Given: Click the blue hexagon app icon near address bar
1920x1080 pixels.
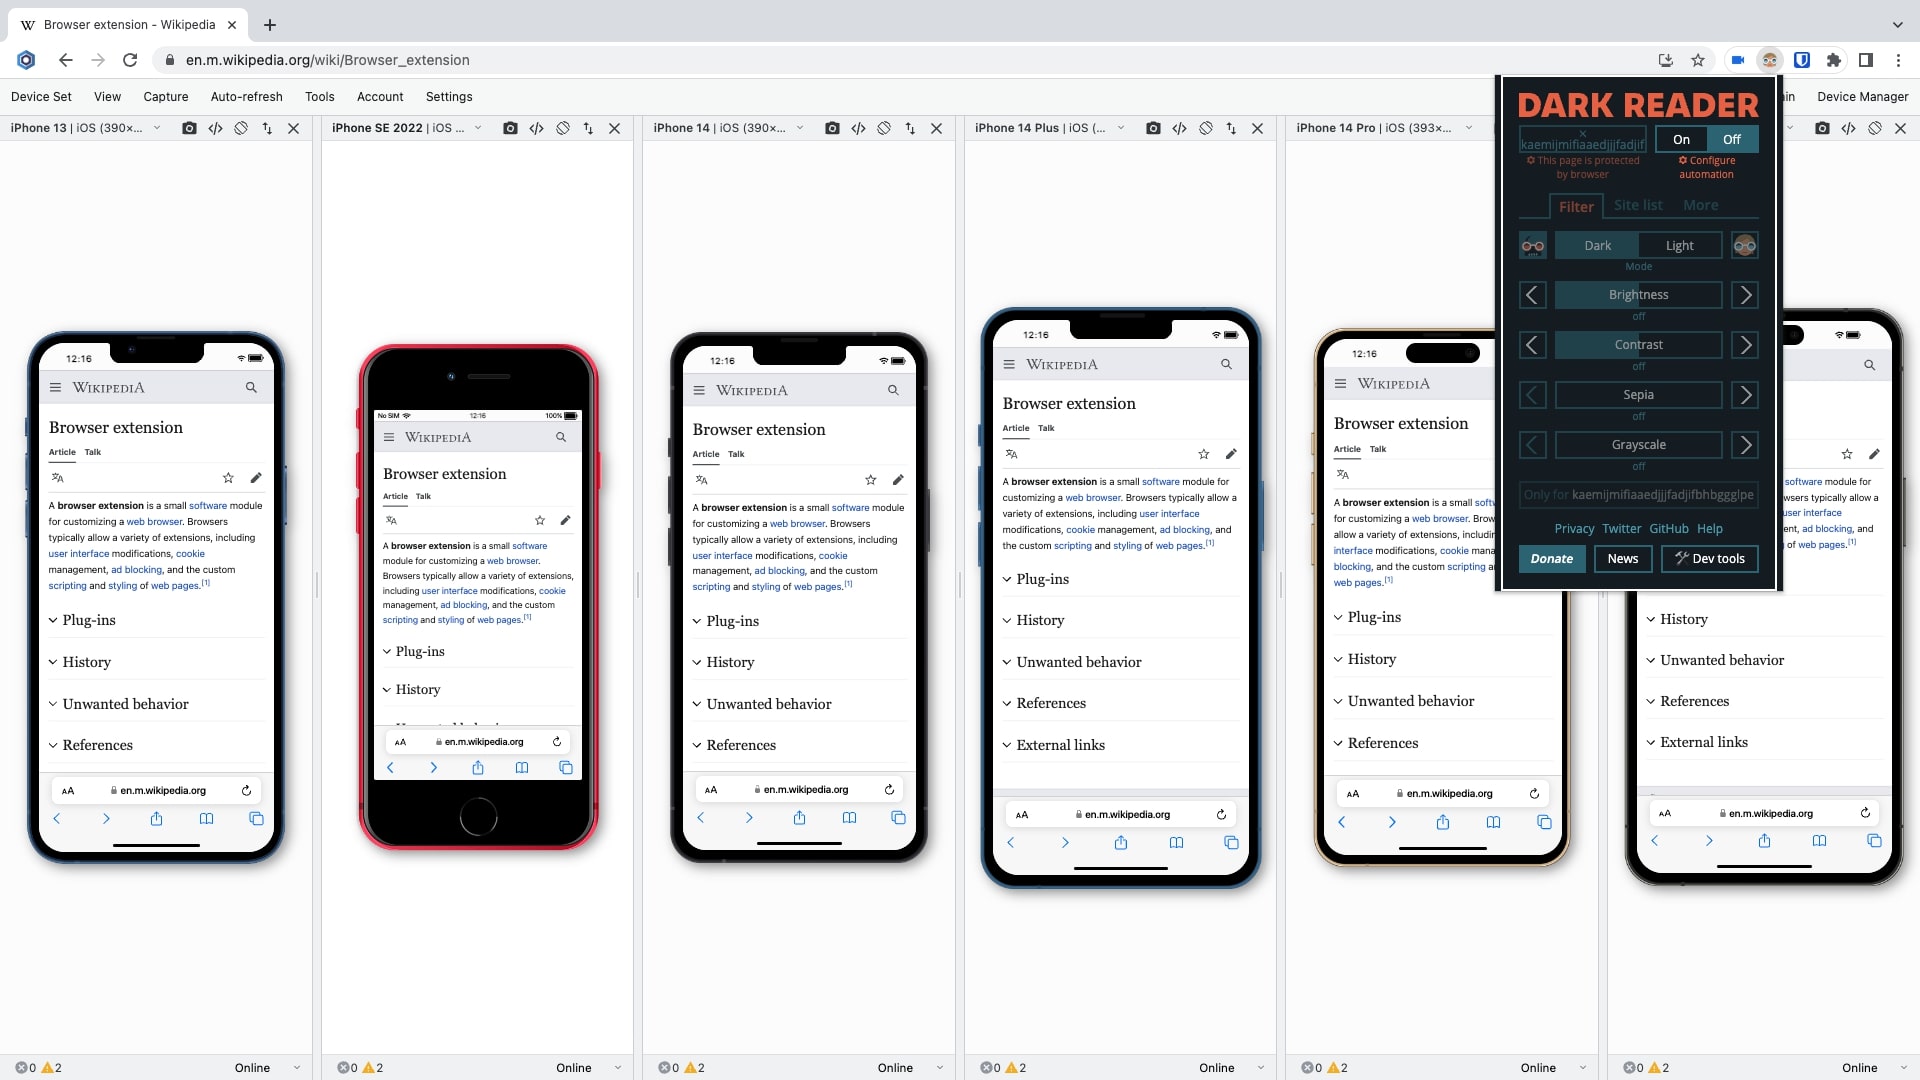Looking at the screenshot, I should pos(27,60).
